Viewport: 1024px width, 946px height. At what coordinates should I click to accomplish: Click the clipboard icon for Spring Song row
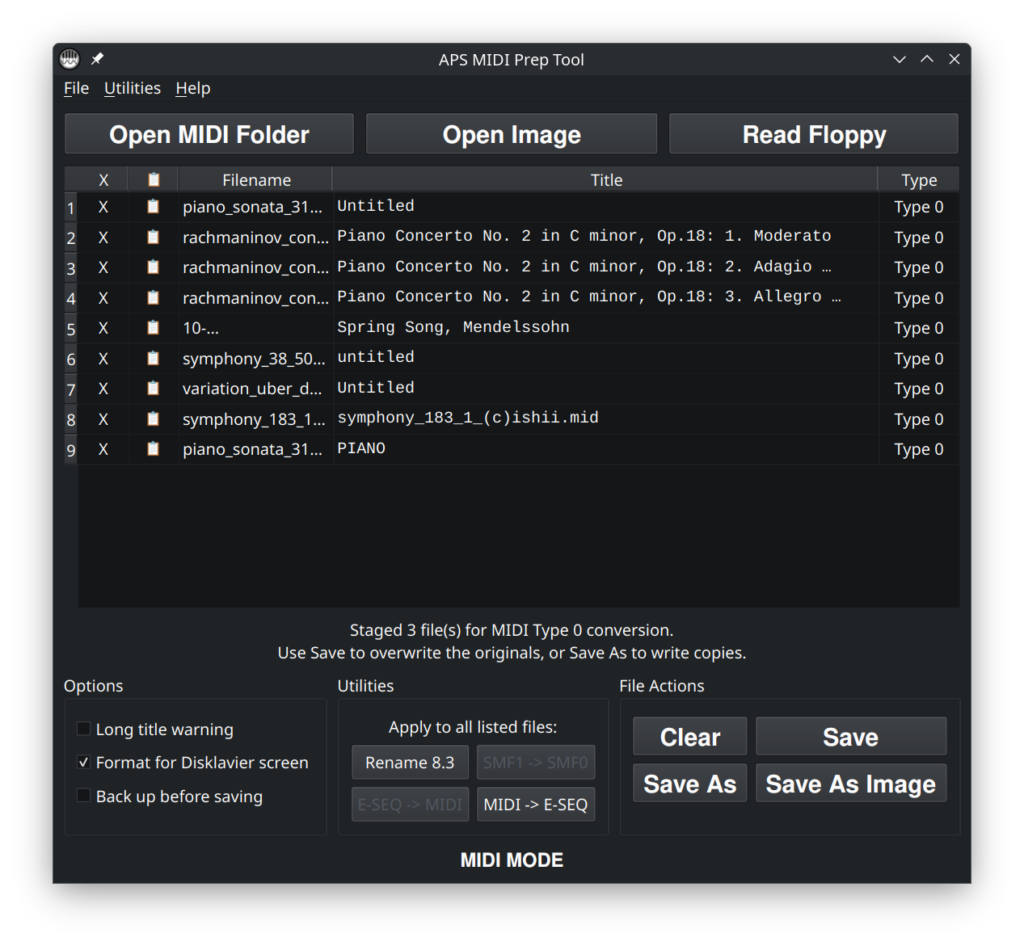click(x=153, y=328)
